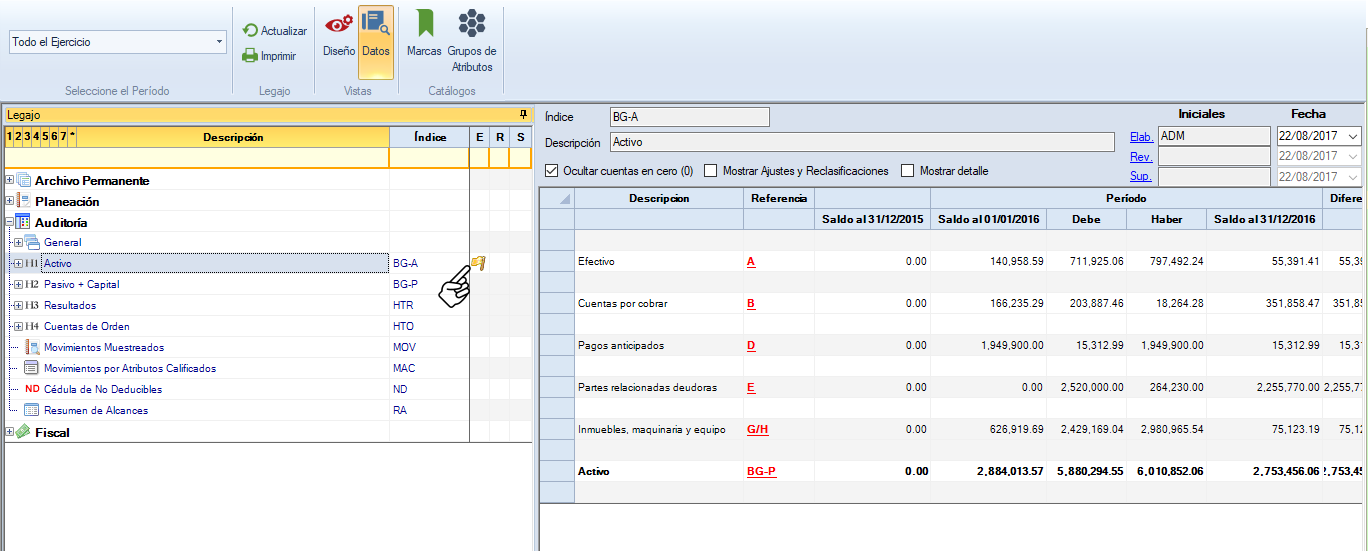Viewport: 1368px width, 551px height.
Task: Open the Marcas catalog
Action: (x=424, y=34)
